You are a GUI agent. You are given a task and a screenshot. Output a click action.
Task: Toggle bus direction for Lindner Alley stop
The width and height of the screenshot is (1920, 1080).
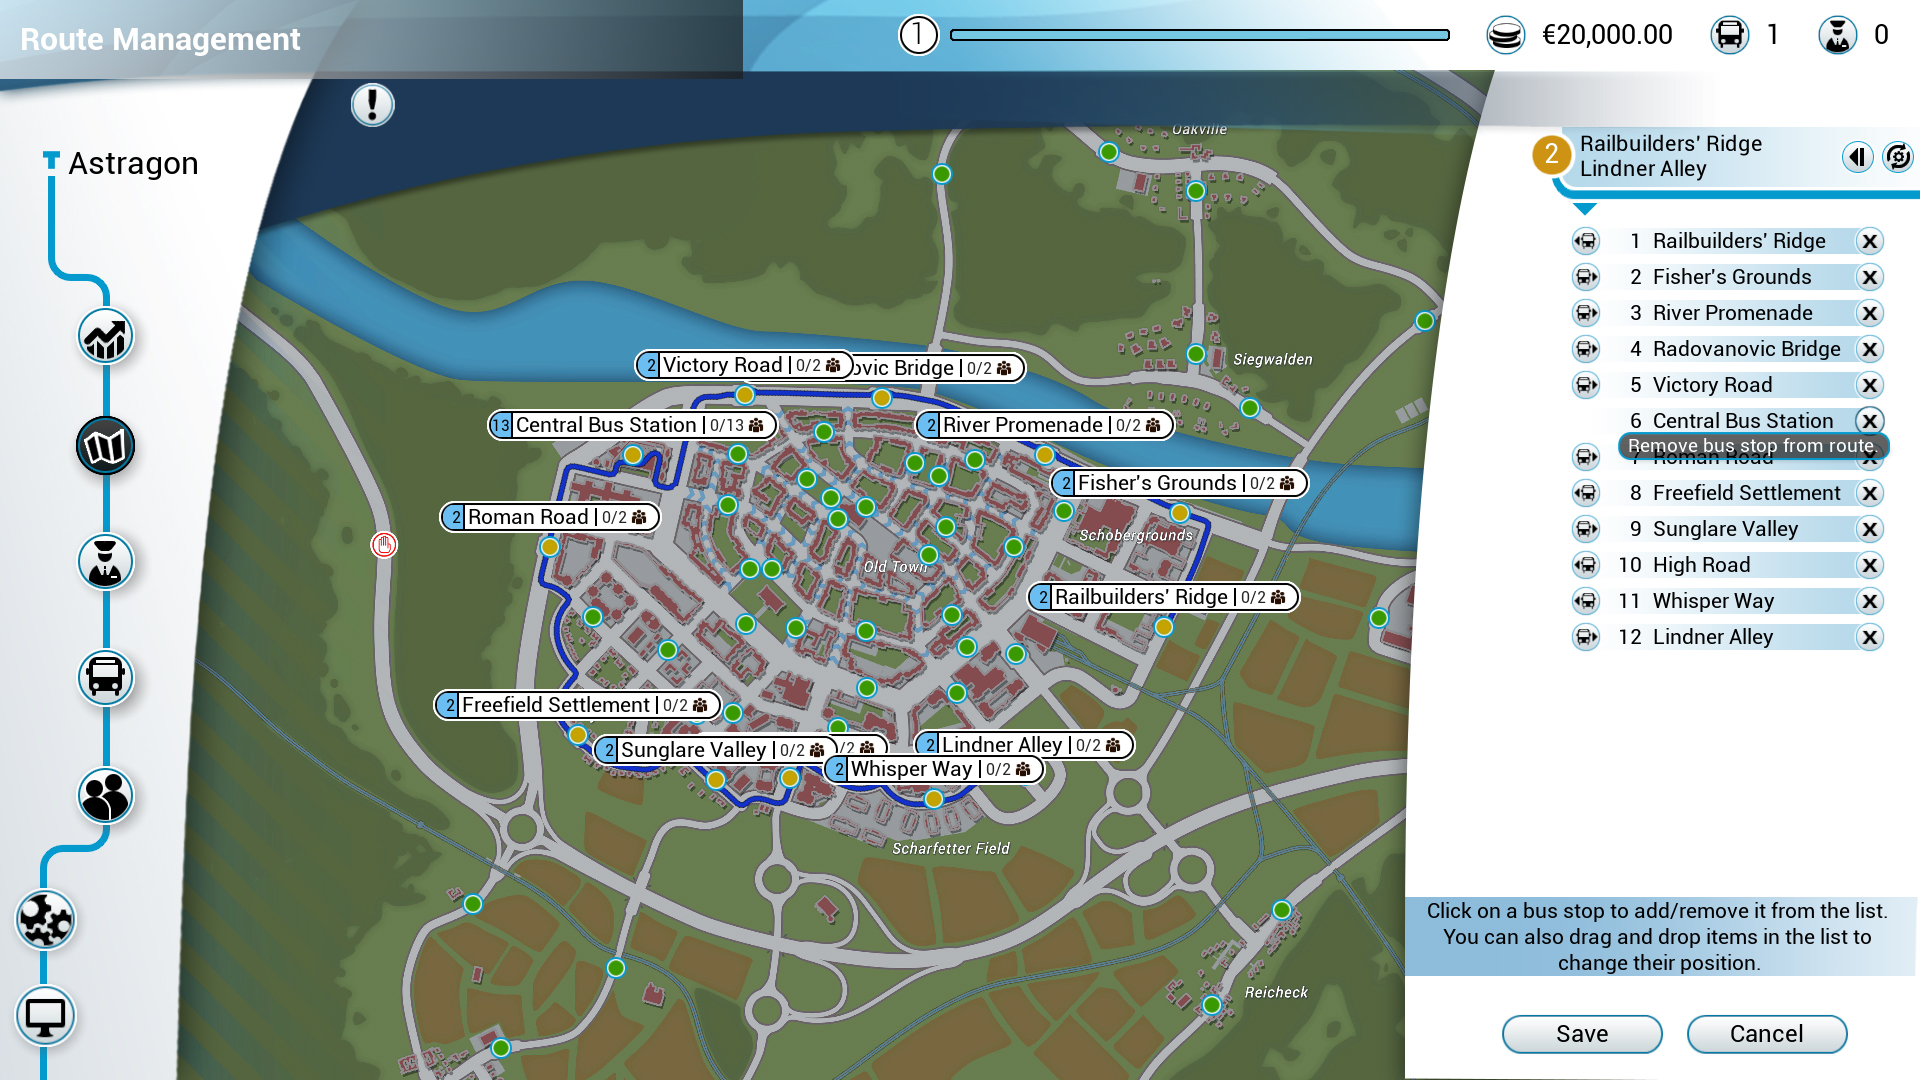(x=1586, y=637)
